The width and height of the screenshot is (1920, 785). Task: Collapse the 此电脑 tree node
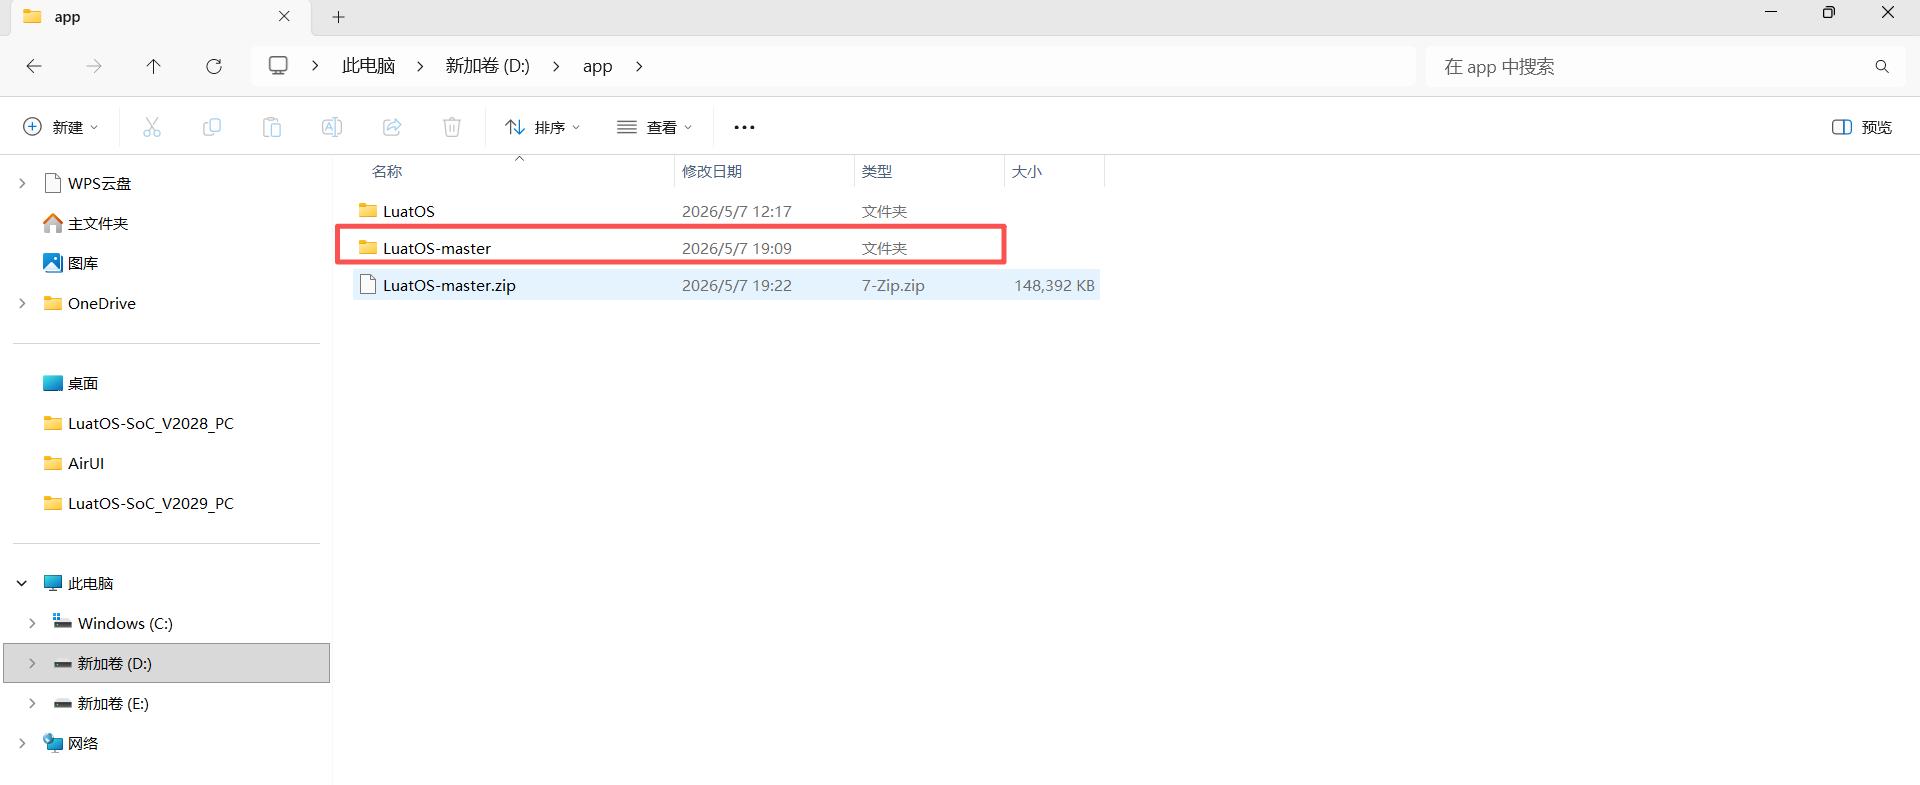pyautogui.click(x=22, y=583)
